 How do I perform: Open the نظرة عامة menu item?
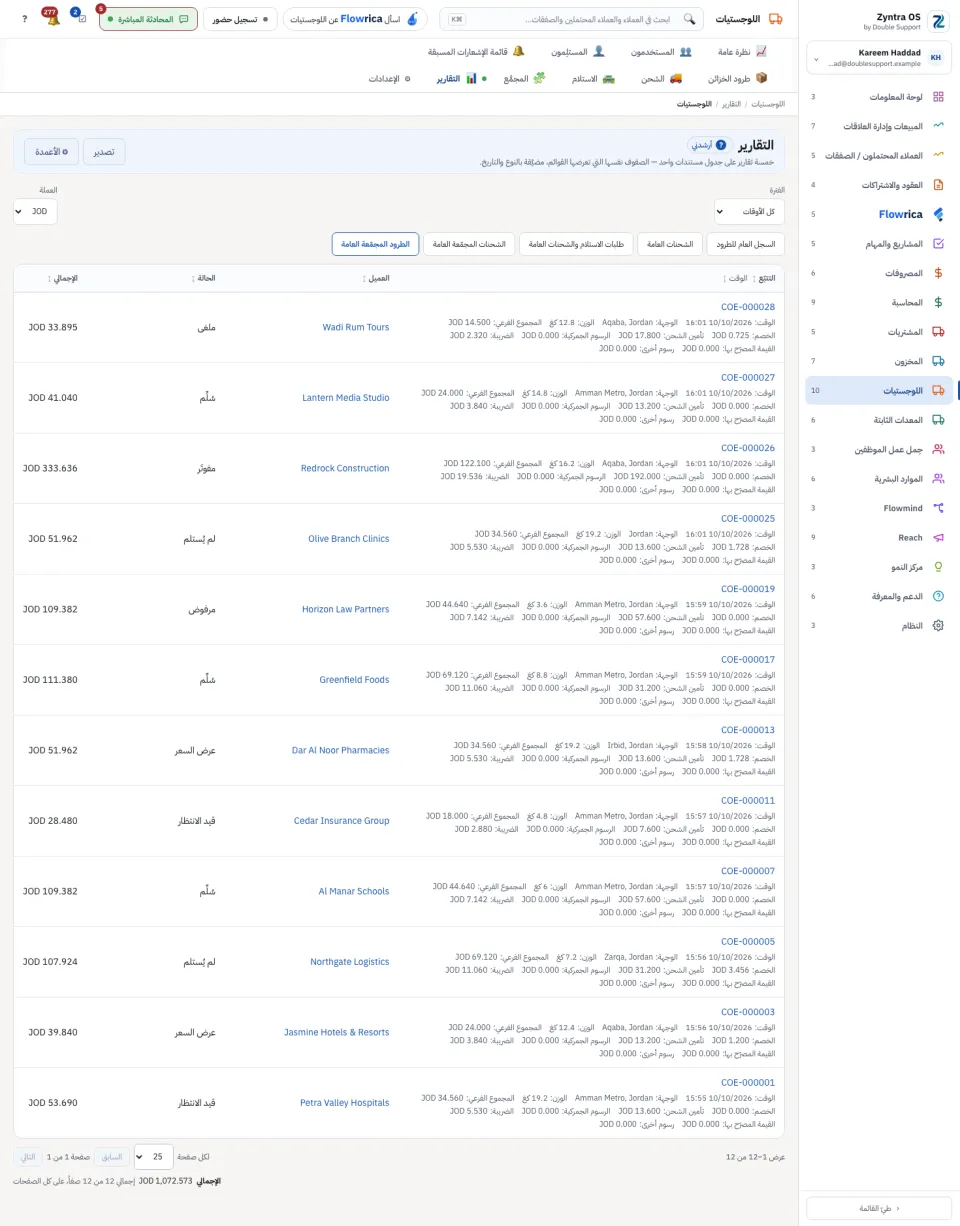click(x=743, y=51)
